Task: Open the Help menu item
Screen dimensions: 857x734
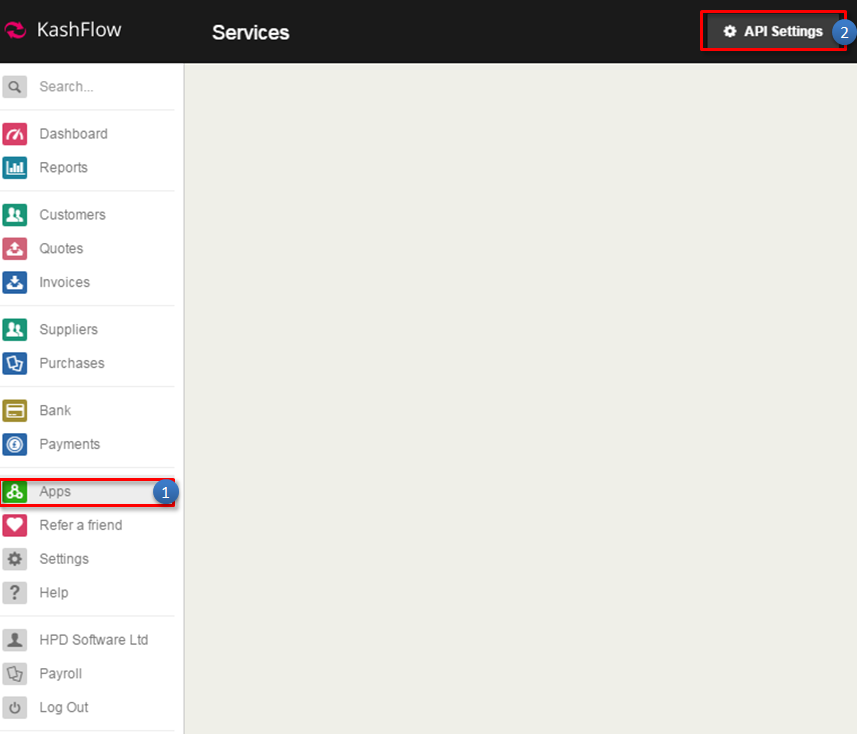Action: (x=54, y=593)
